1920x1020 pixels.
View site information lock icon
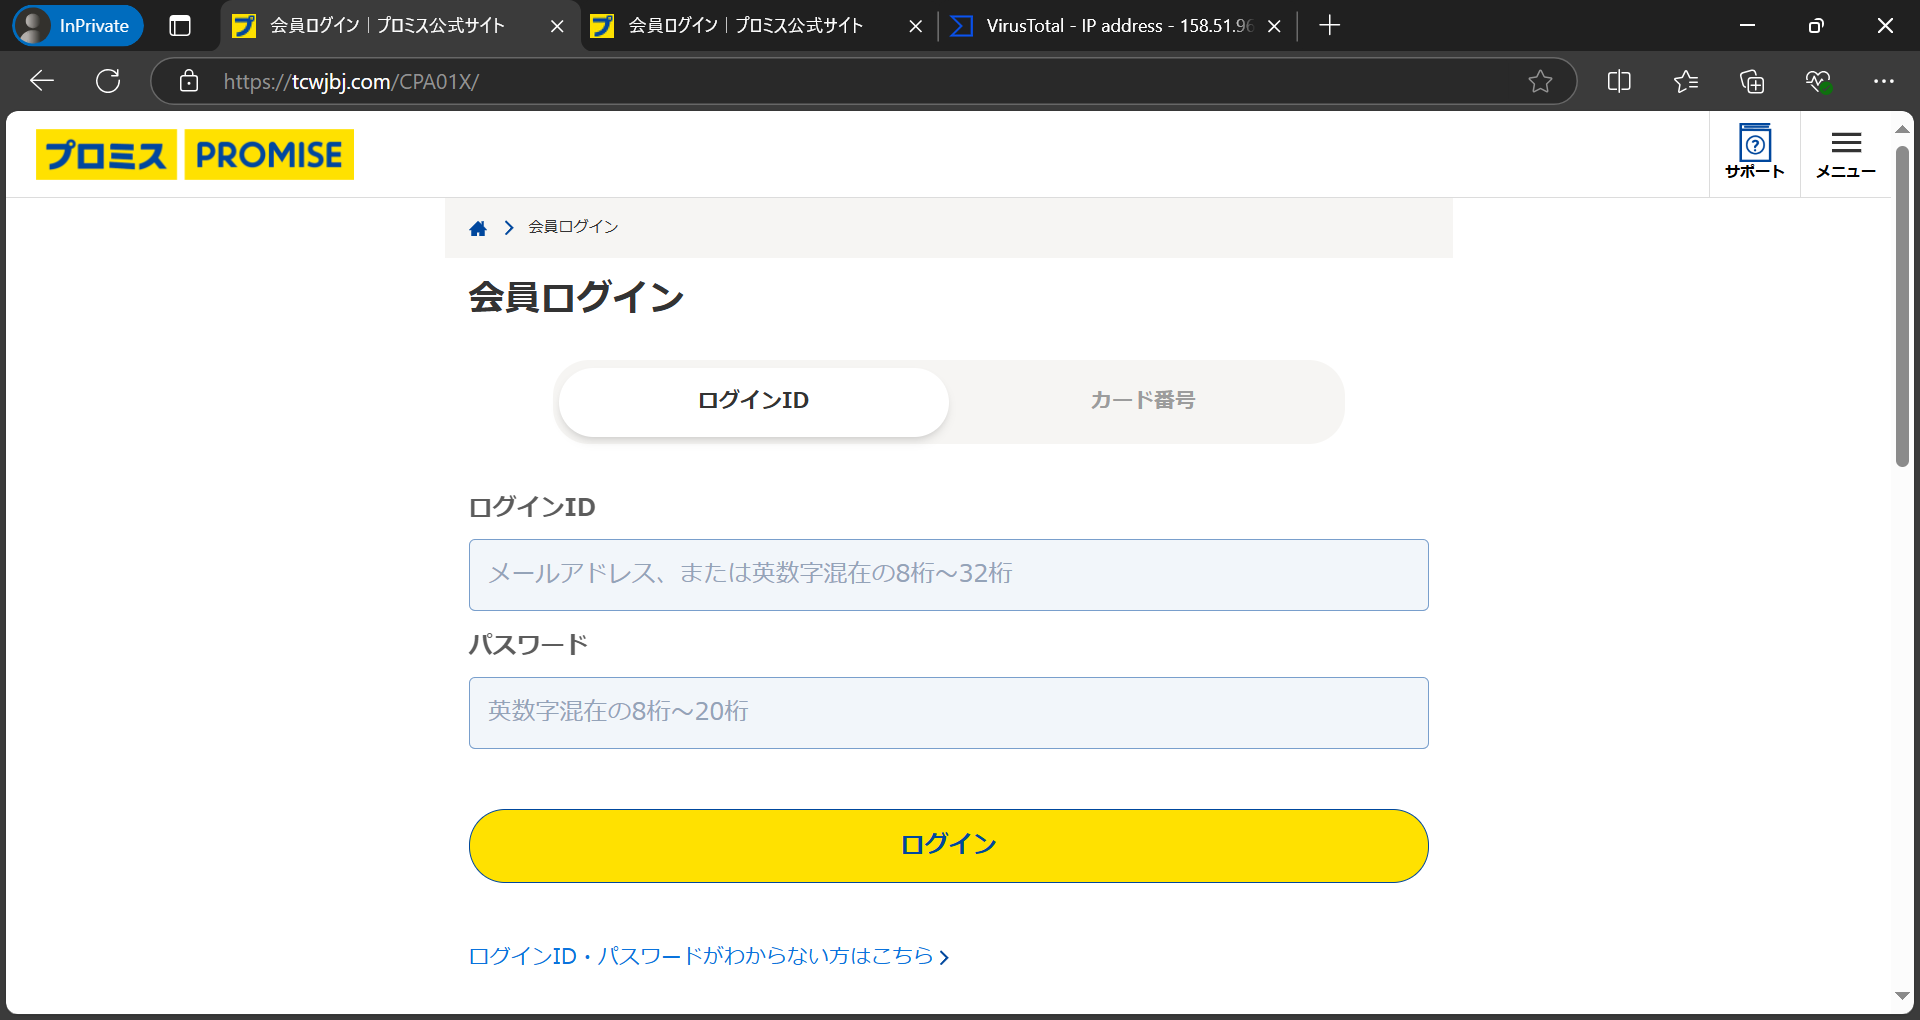point(189,81)
